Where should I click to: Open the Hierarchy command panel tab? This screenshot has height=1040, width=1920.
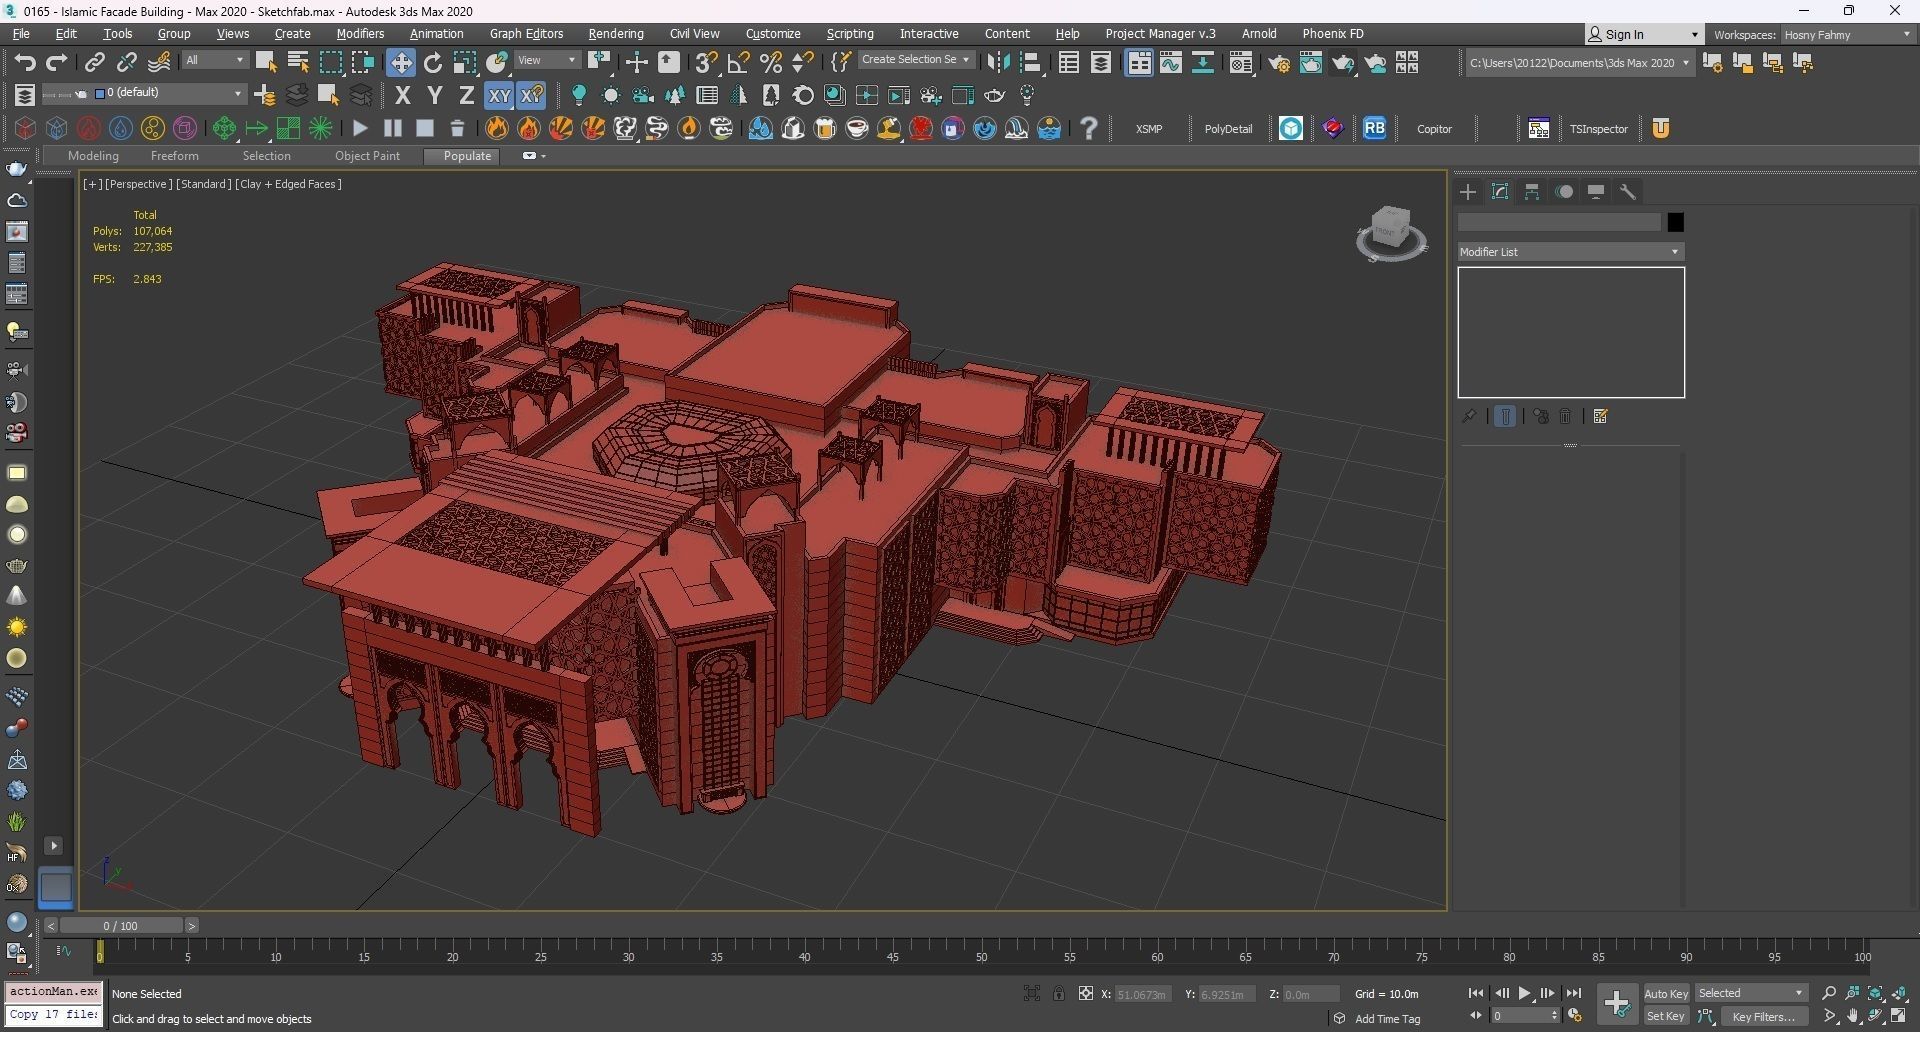1532,192
